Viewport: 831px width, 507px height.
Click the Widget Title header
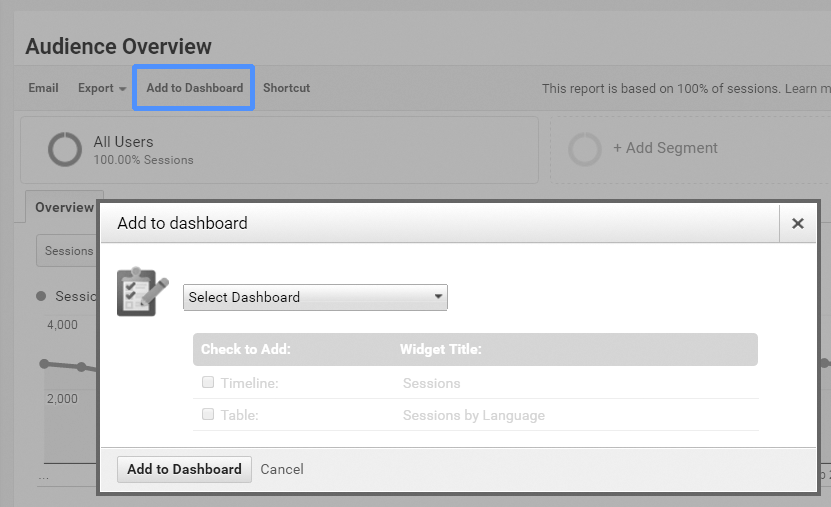[x=440, y=350]
